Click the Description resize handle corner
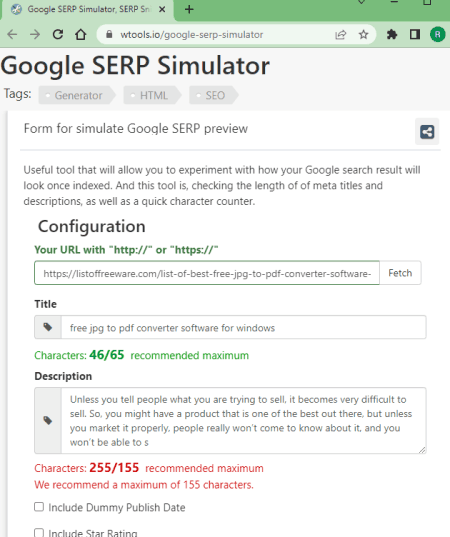This screenshot has height=537, width=450. pyautogui.click(x=422, y=450)
